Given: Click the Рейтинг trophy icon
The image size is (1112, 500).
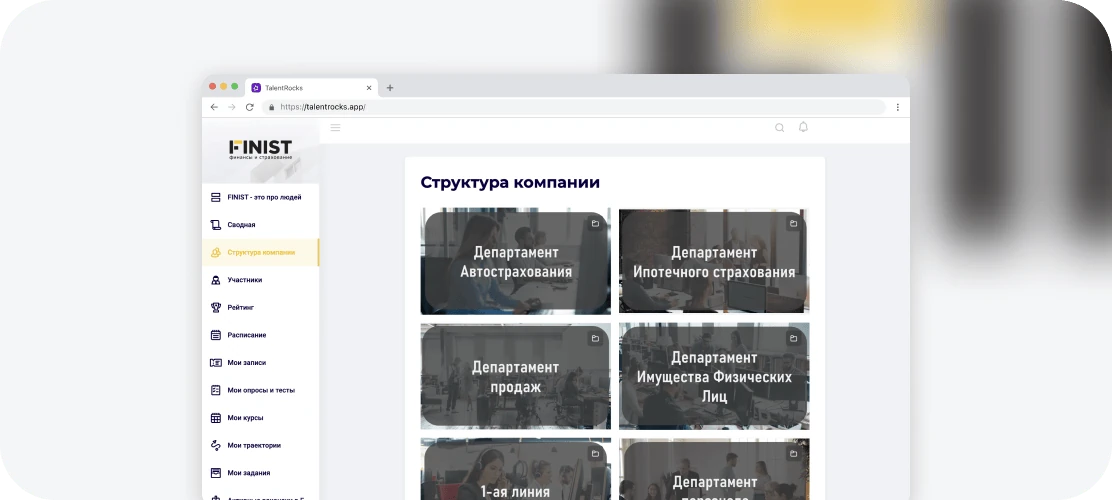Looking at the screenshot, I should click(x=216, y=308).
